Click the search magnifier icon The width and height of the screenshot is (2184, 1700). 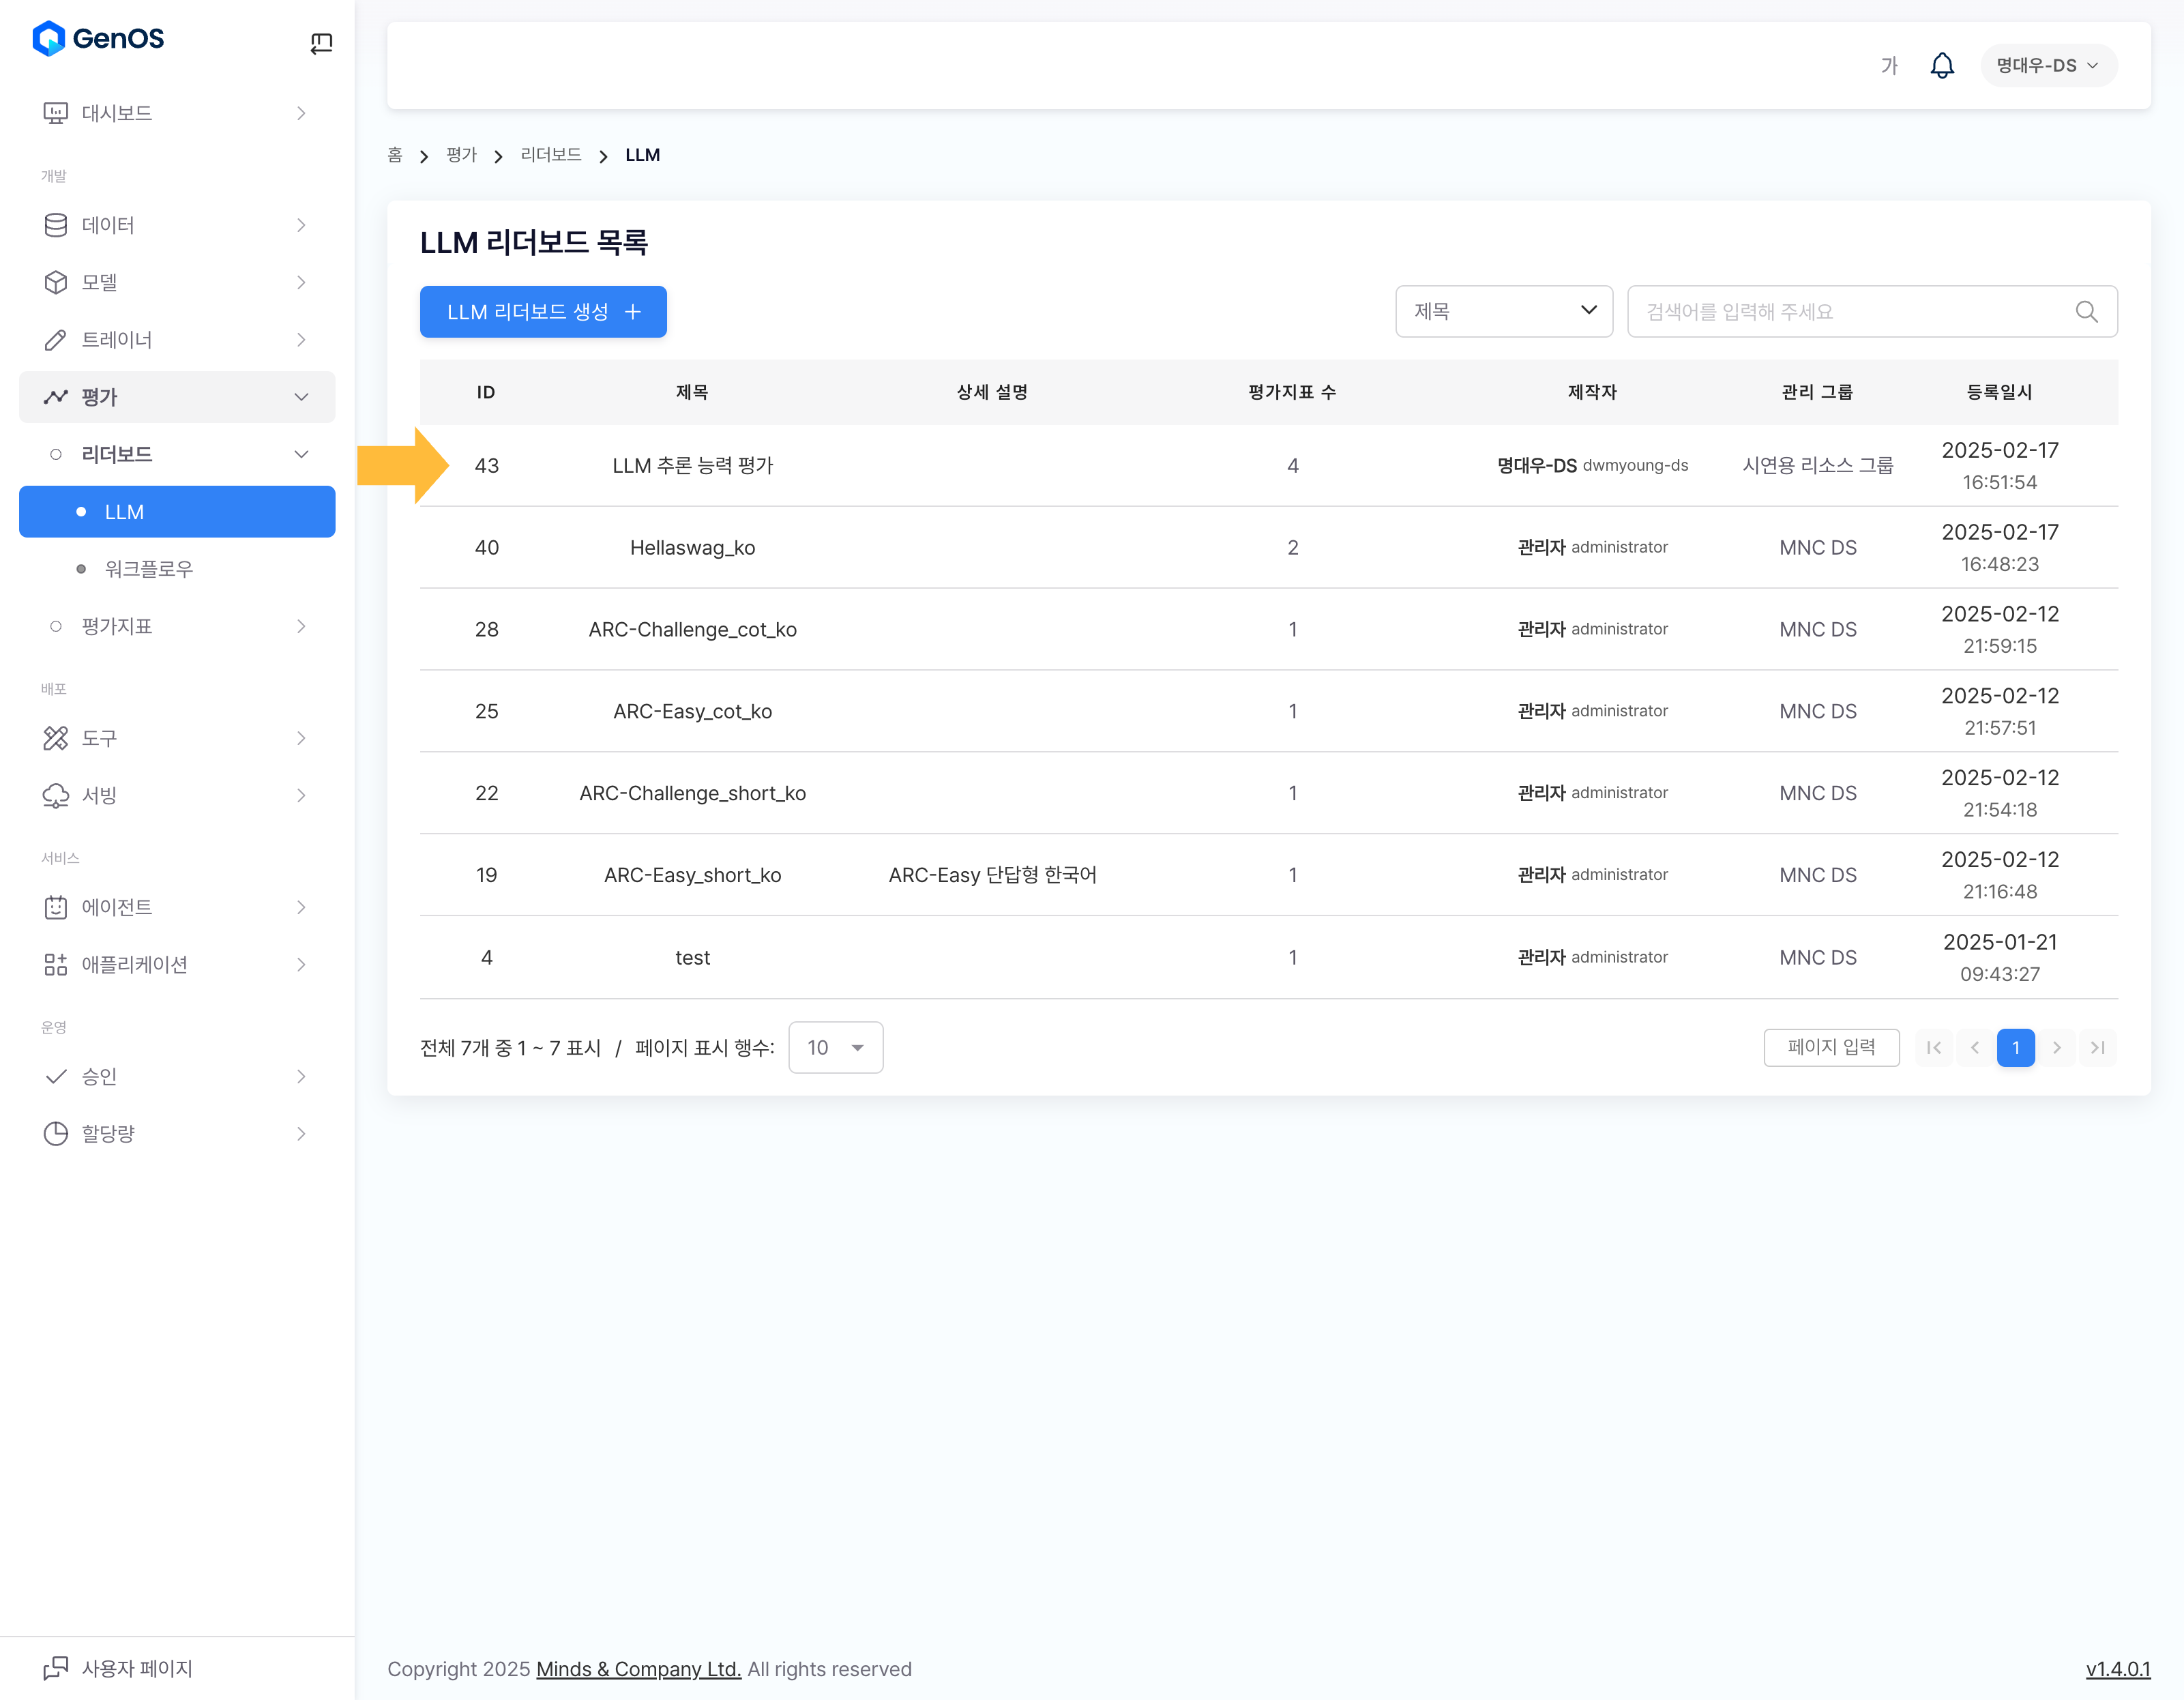[x=2086, y=312]
